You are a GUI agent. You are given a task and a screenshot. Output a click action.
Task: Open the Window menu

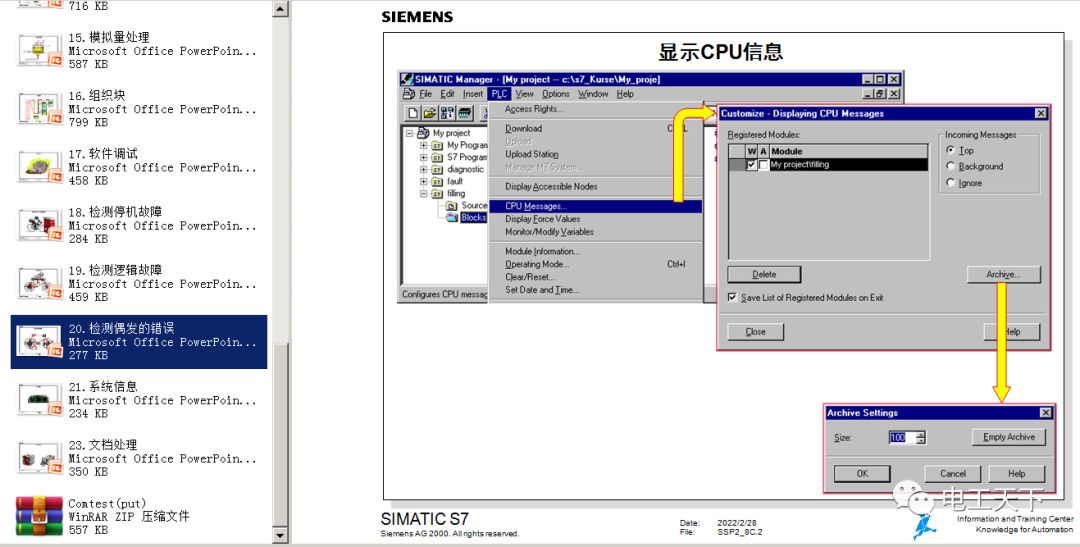(593, 94)
